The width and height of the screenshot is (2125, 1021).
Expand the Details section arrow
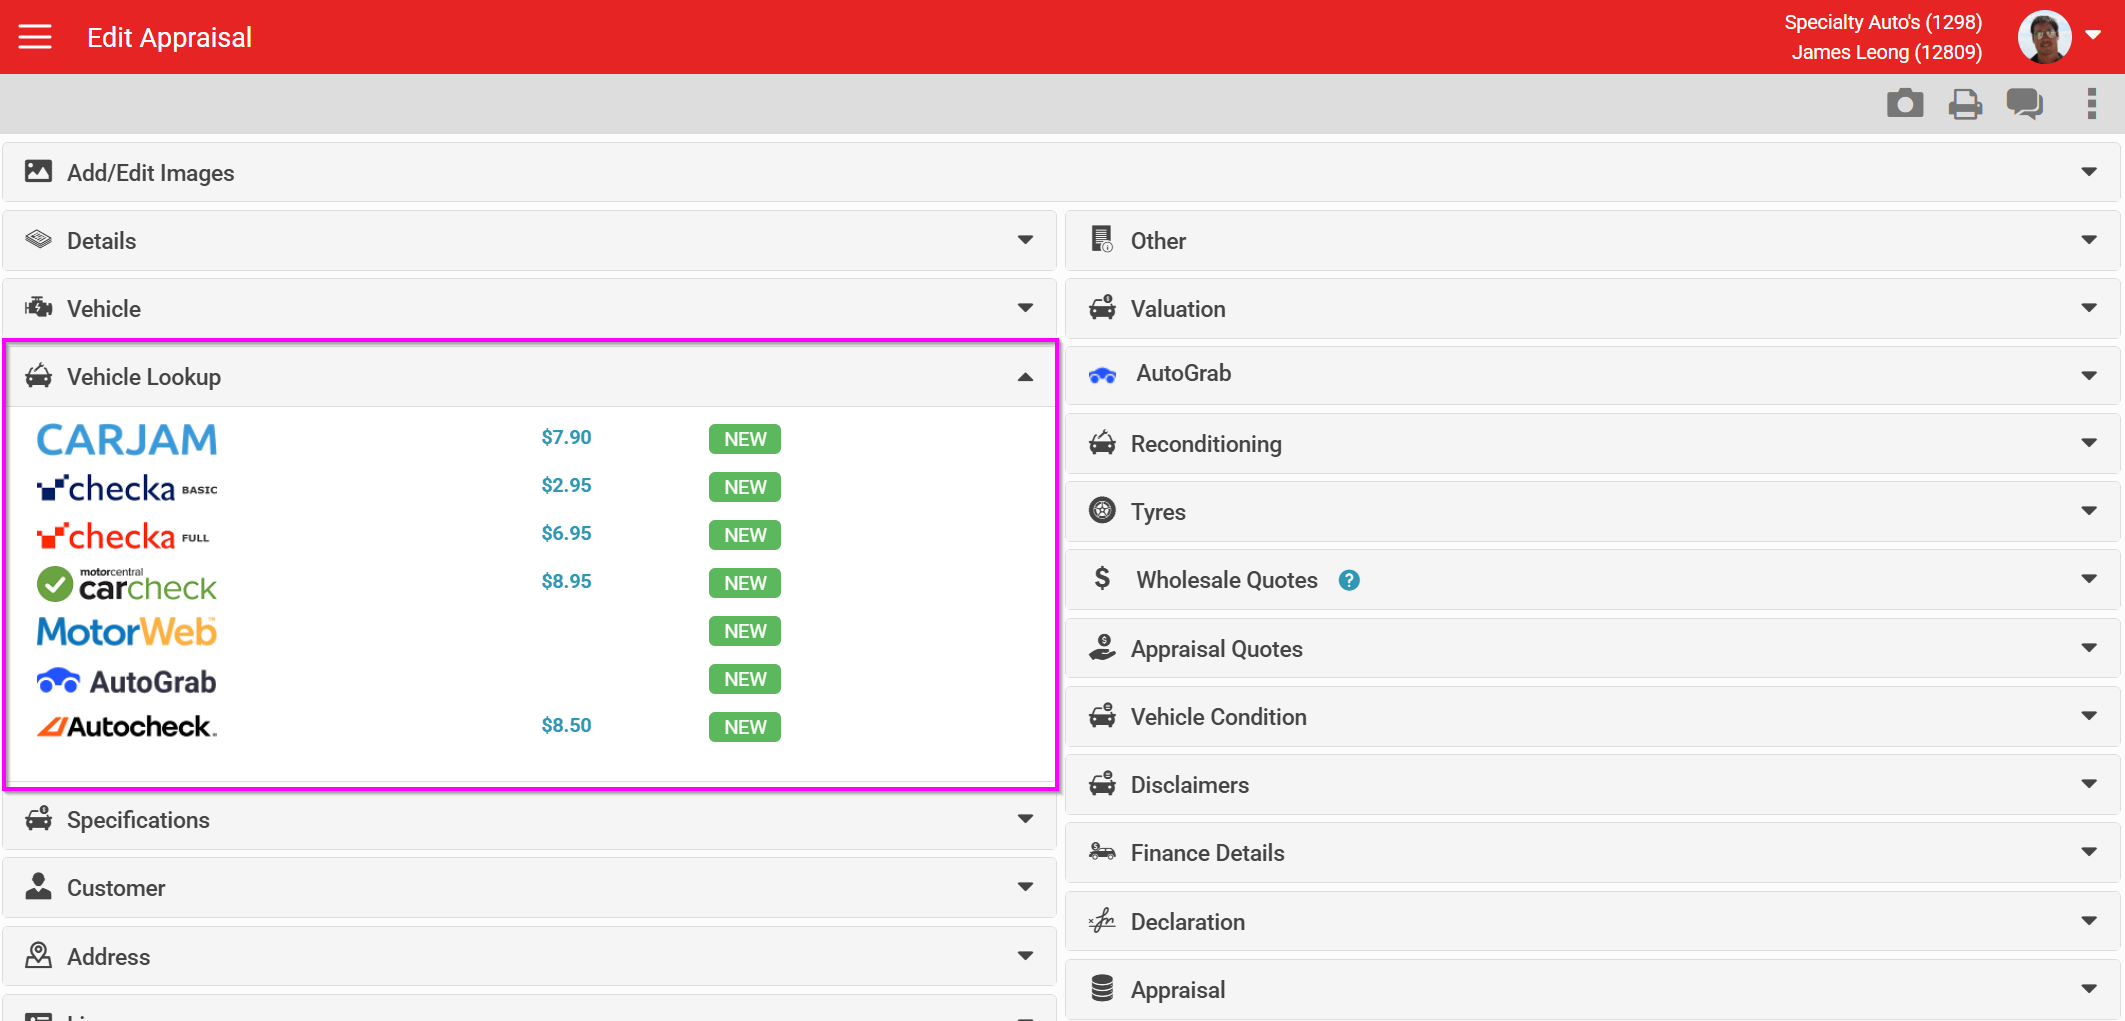coord(1025,240)
